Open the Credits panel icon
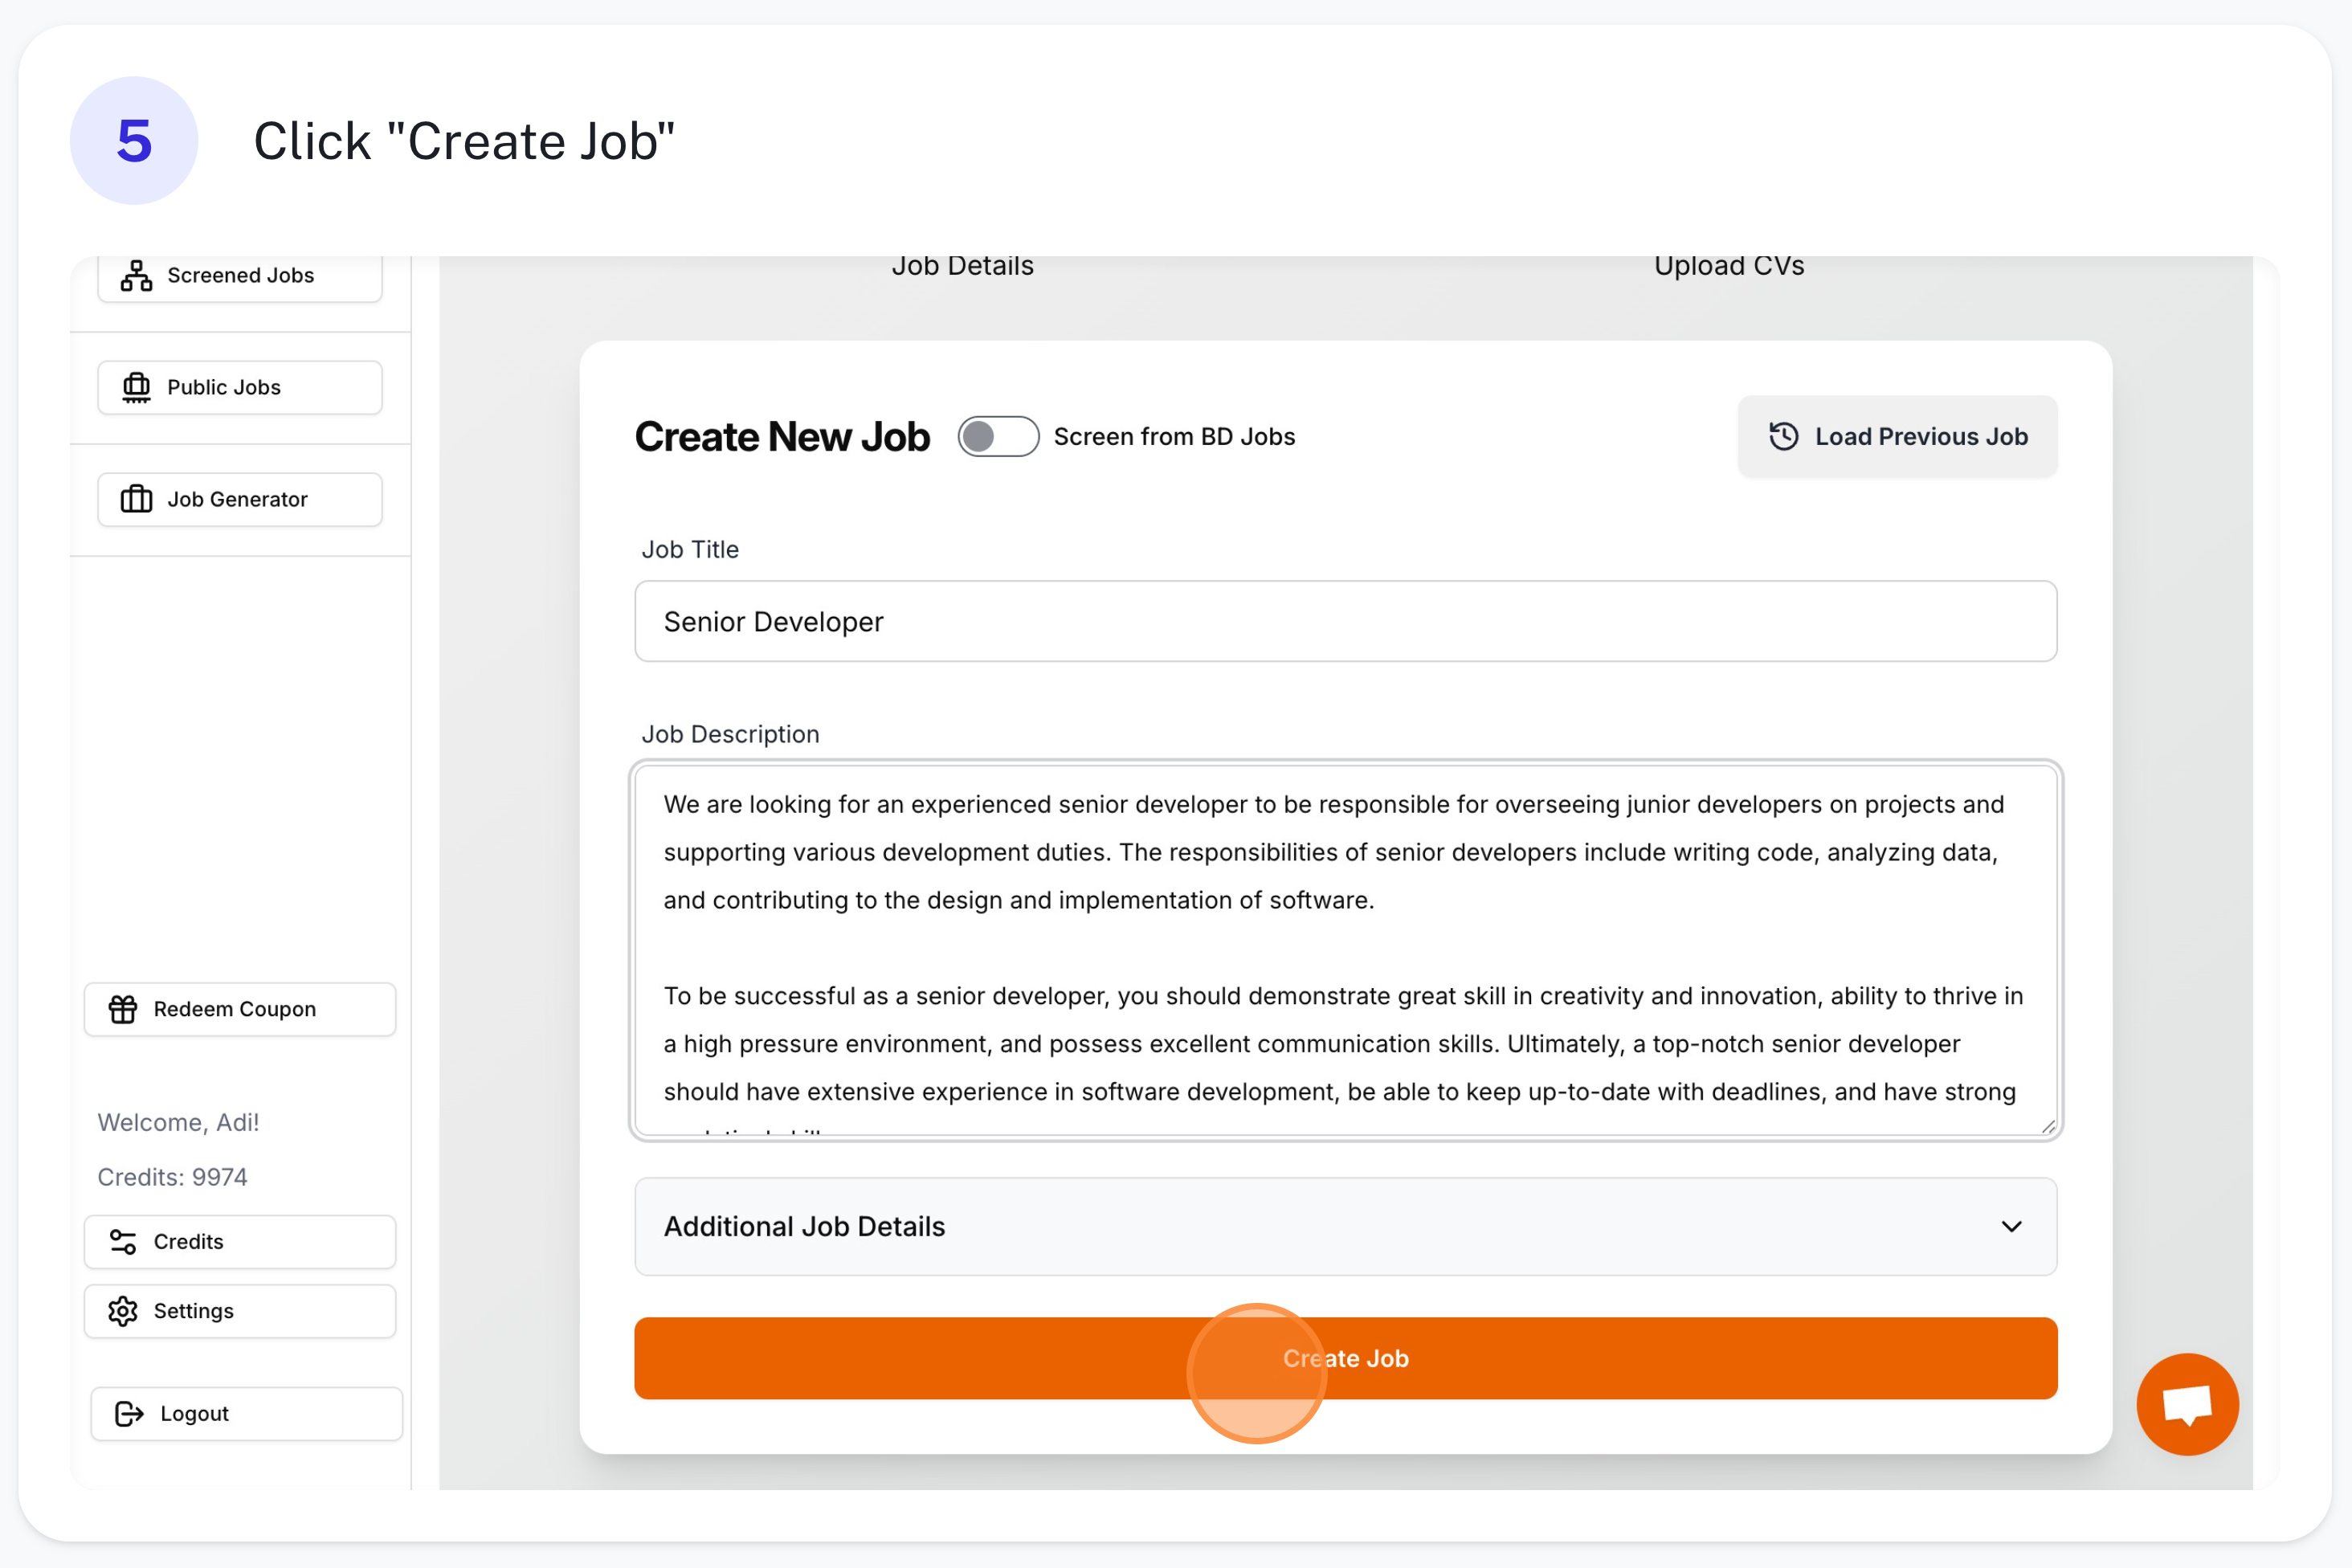This screenshot has width=2352, height=1568. (123, 1242)
